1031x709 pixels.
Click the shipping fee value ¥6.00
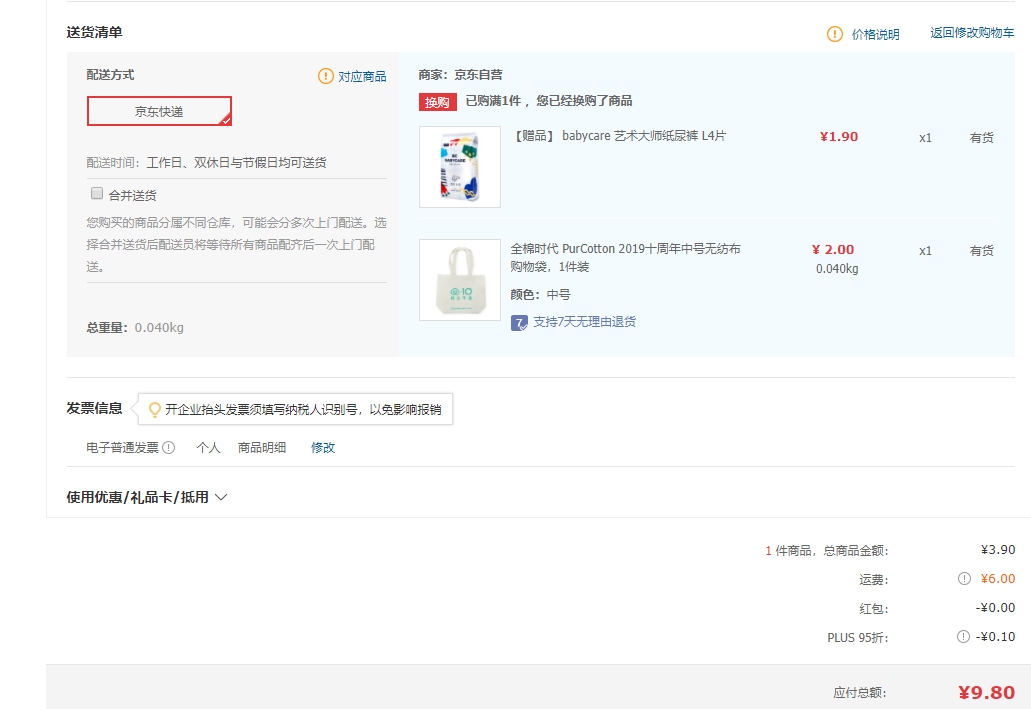[x=997, y=579]
